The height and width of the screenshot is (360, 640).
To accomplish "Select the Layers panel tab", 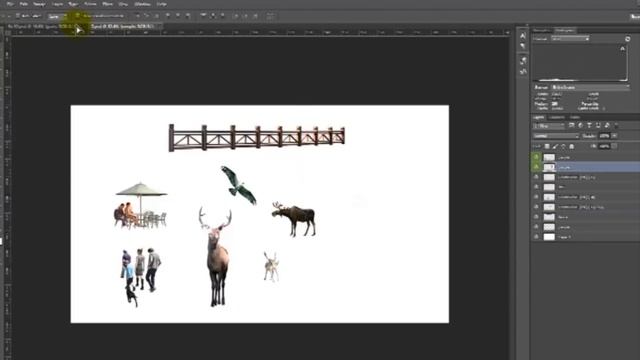I will click(538, 118).
